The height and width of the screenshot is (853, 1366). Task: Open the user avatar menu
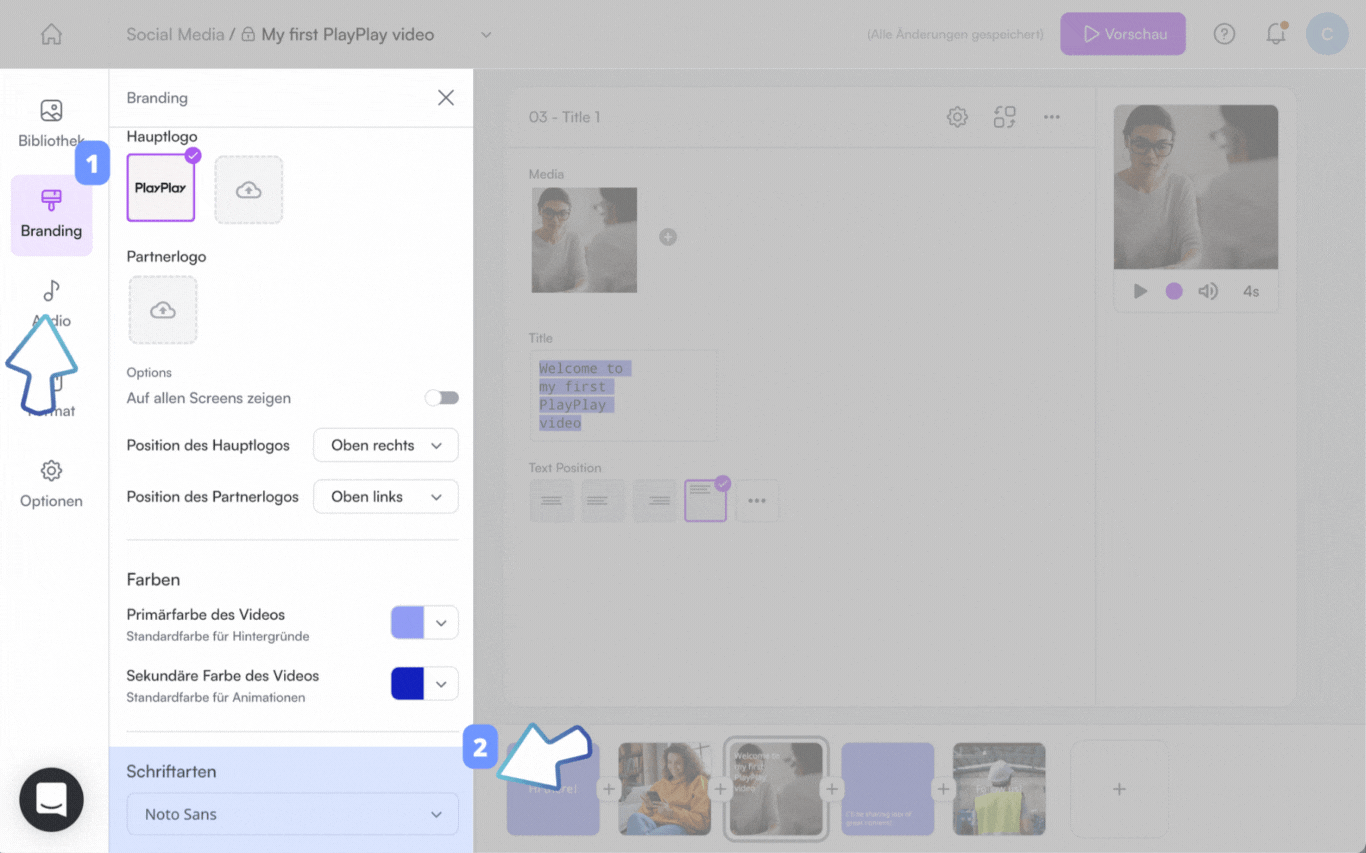[x=1327, y=34]
